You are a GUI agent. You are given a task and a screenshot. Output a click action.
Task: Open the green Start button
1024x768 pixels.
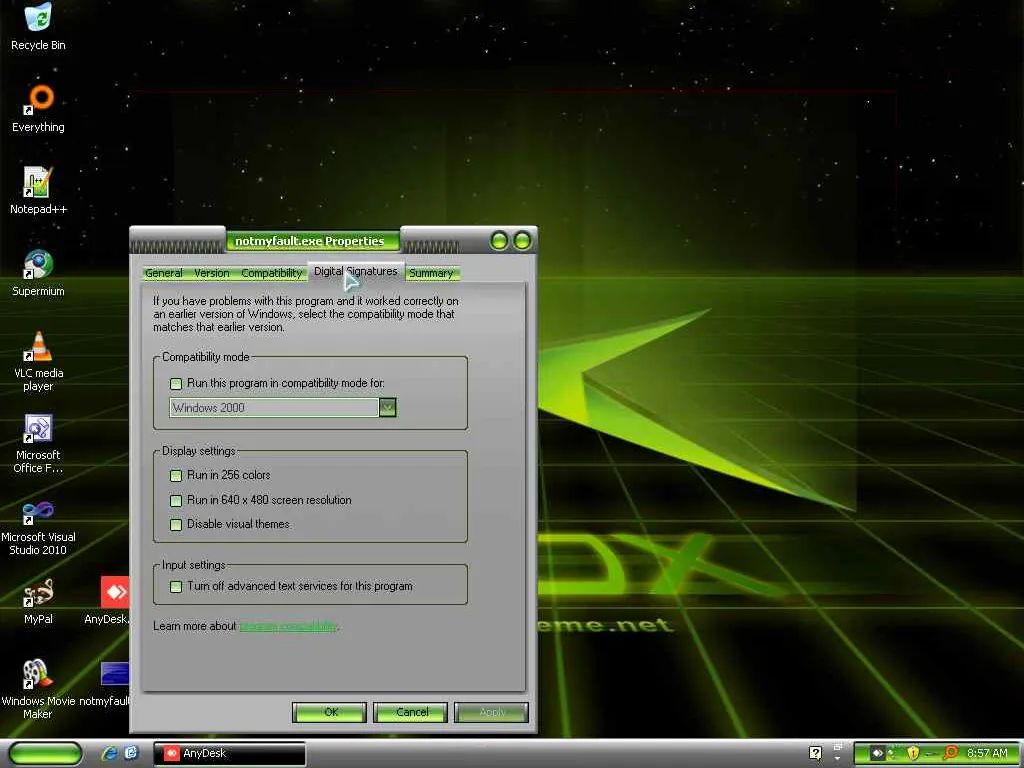click(x=45, y=753)
